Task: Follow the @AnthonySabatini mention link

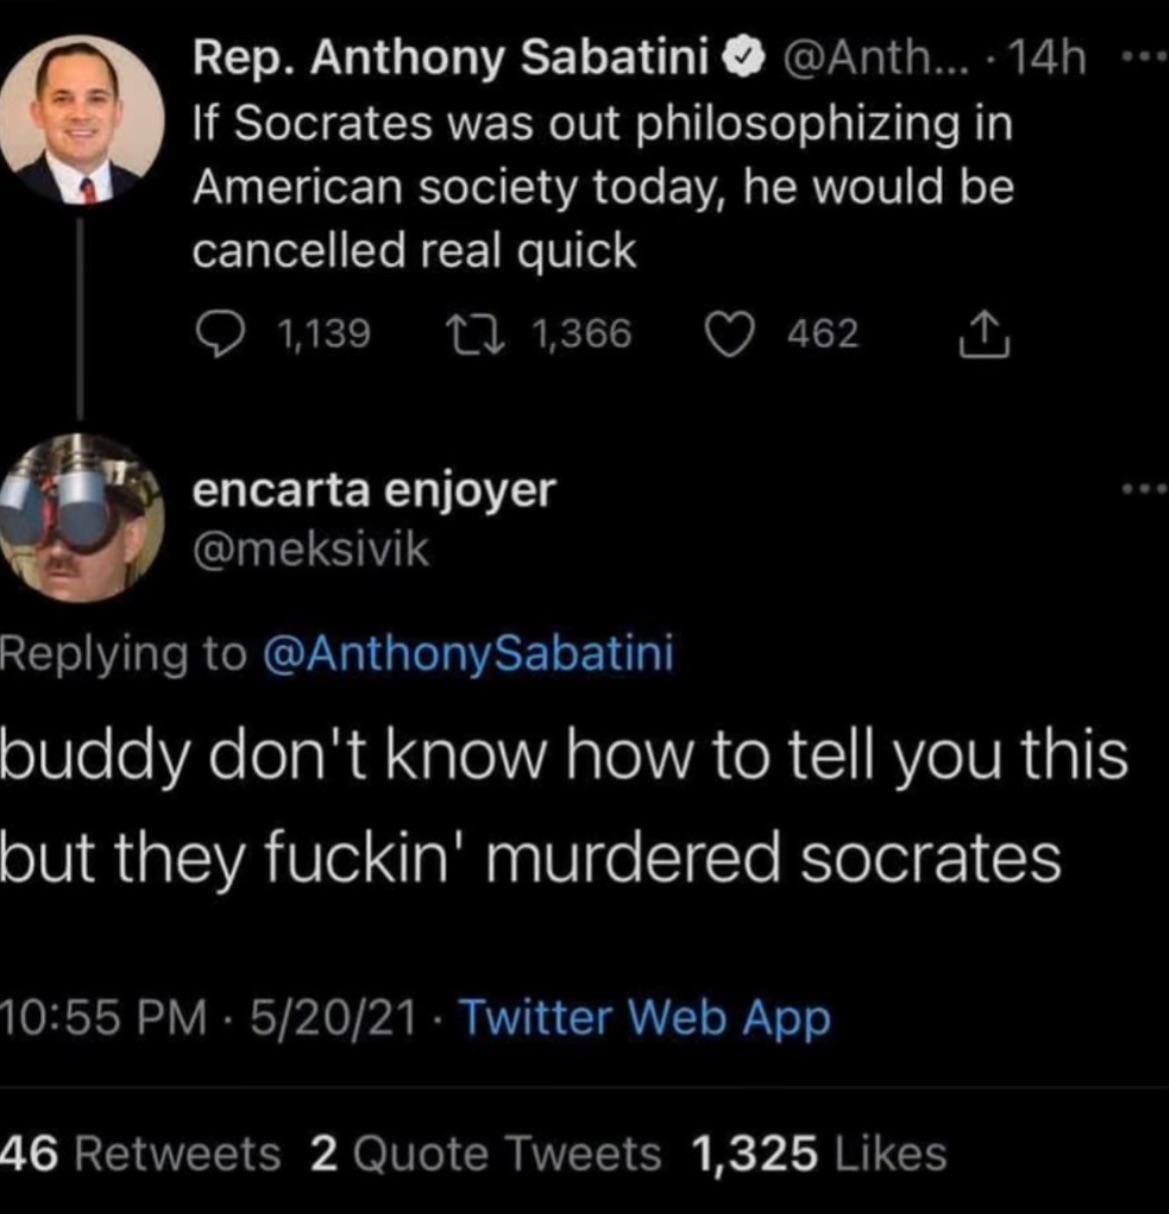Action: 468,654
